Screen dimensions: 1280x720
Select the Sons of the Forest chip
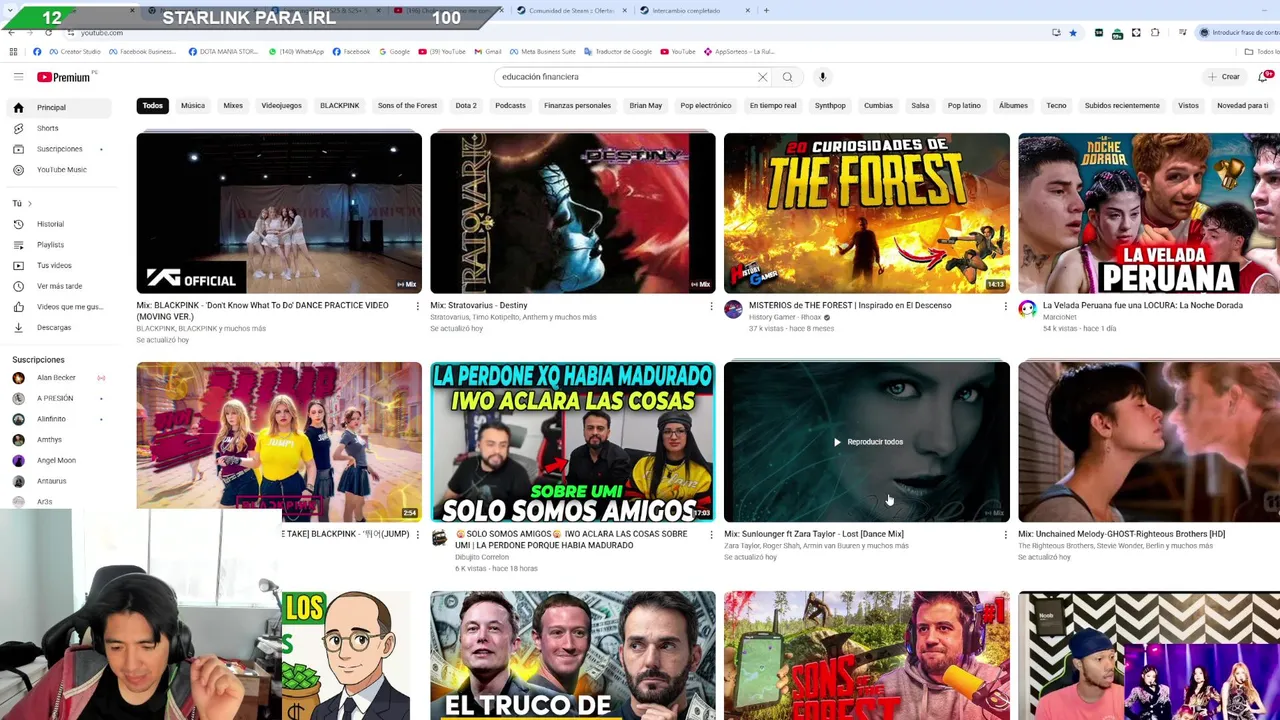click(407, 105)
